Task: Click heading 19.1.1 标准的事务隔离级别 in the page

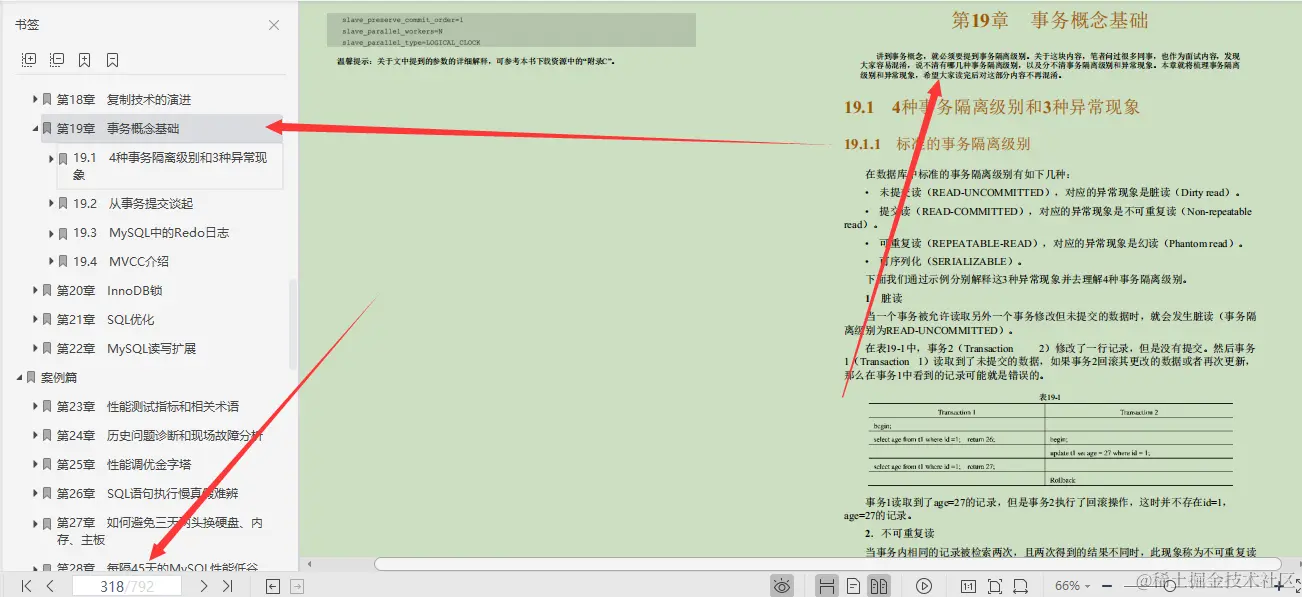Action: [x=937, y=144]
